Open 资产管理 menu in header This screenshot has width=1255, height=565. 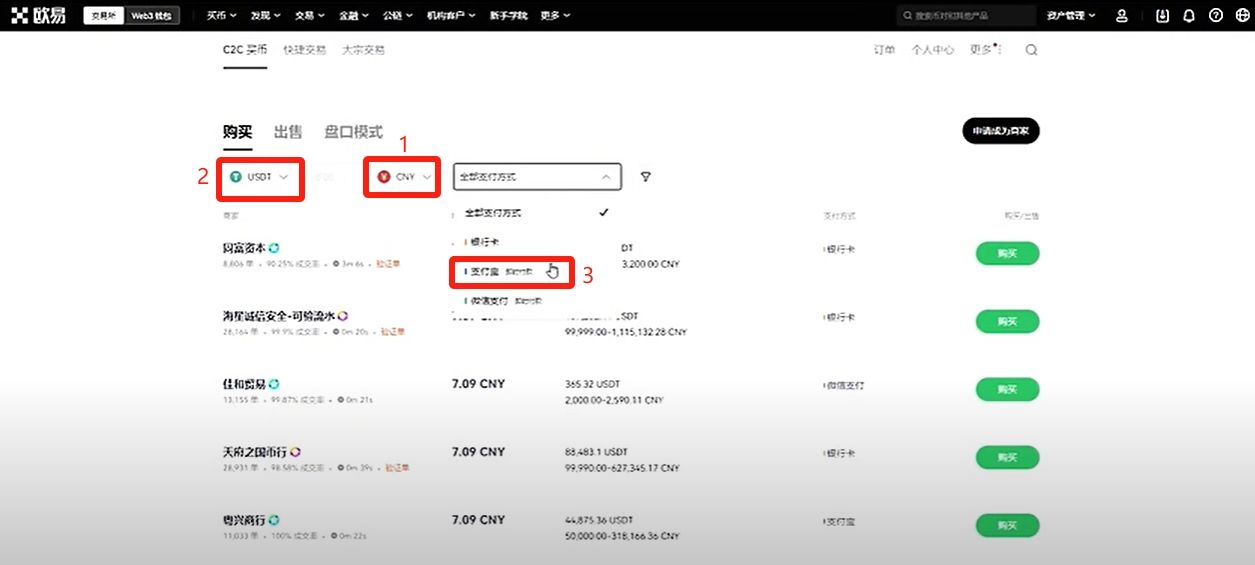pos(1070,16)
